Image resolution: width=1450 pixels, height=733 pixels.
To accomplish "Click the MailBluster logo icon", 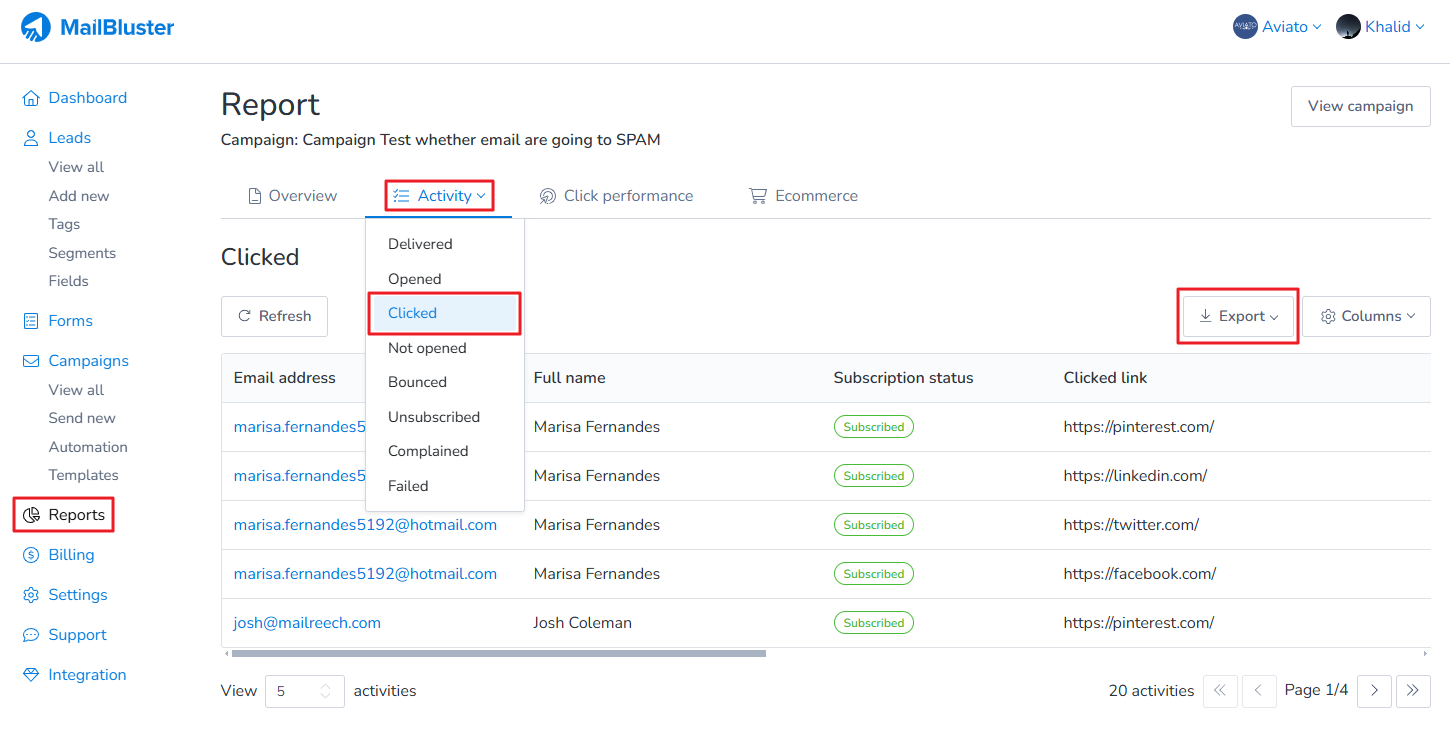I will [36, 27].
